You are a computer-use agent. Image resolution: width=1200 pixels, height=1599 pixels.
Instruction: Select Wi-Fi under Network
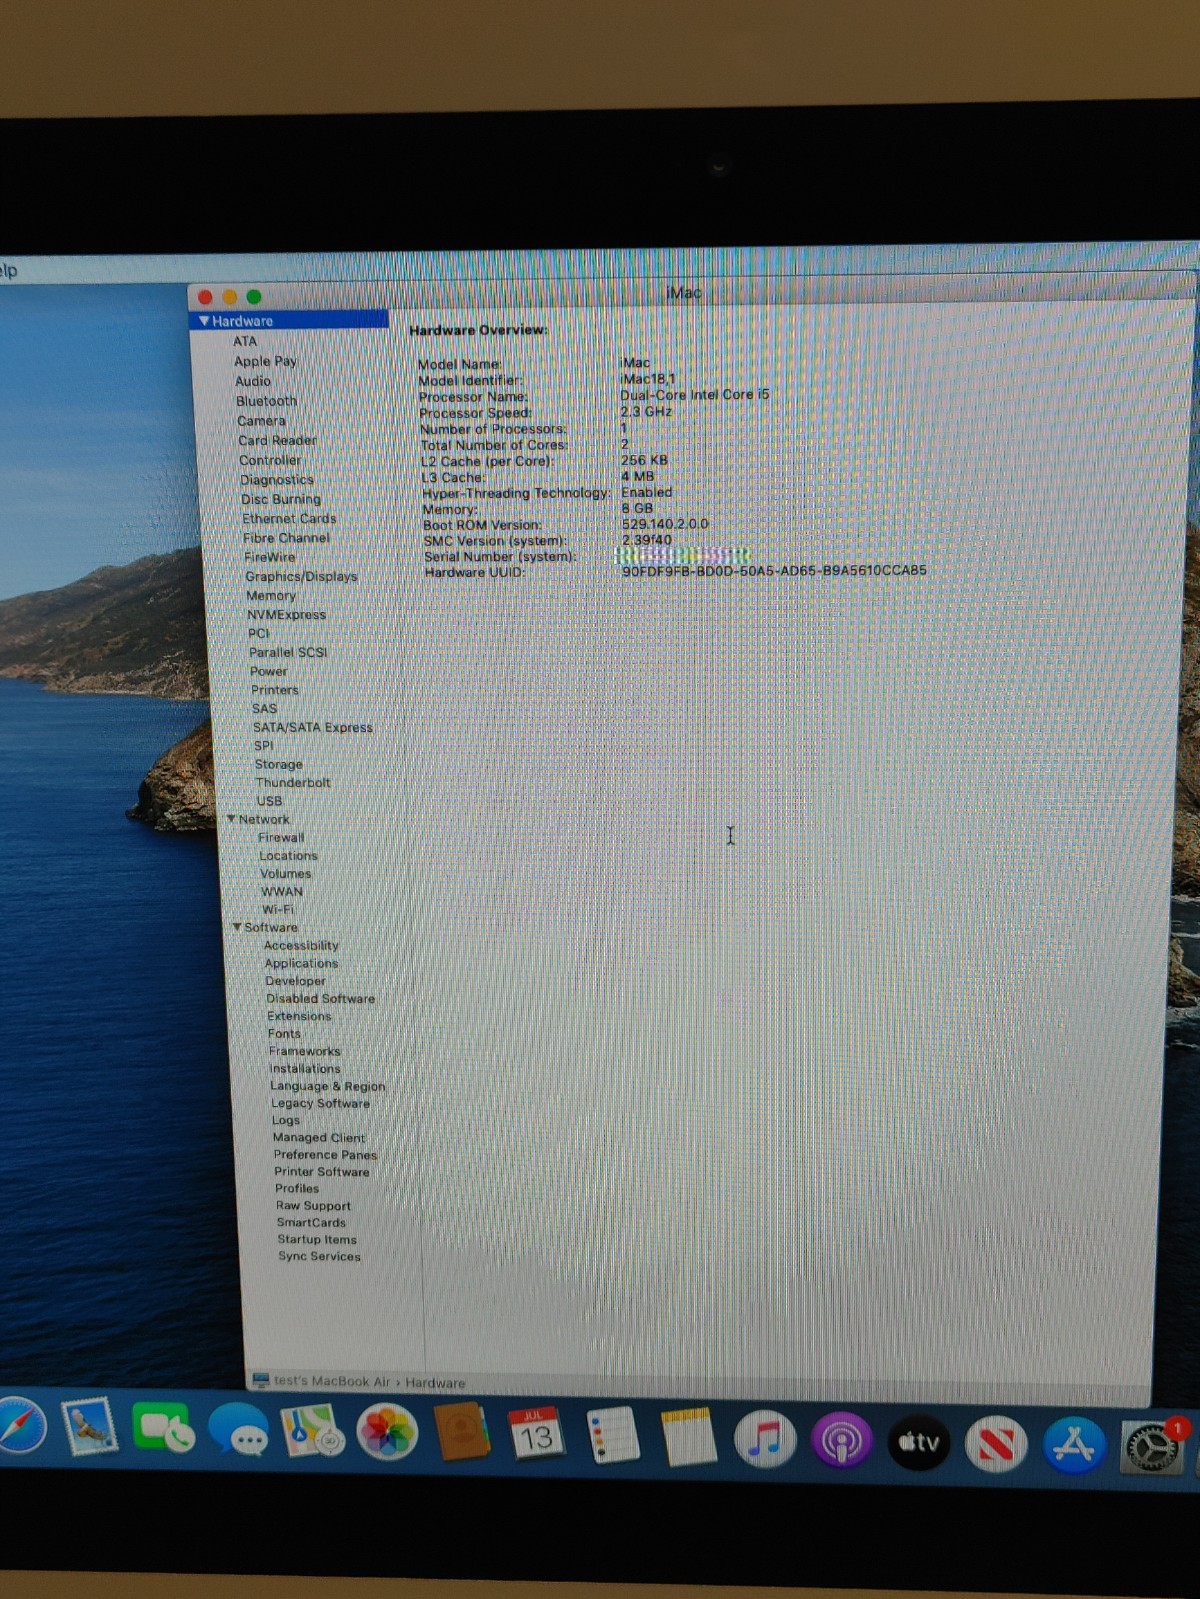point(278,909)
